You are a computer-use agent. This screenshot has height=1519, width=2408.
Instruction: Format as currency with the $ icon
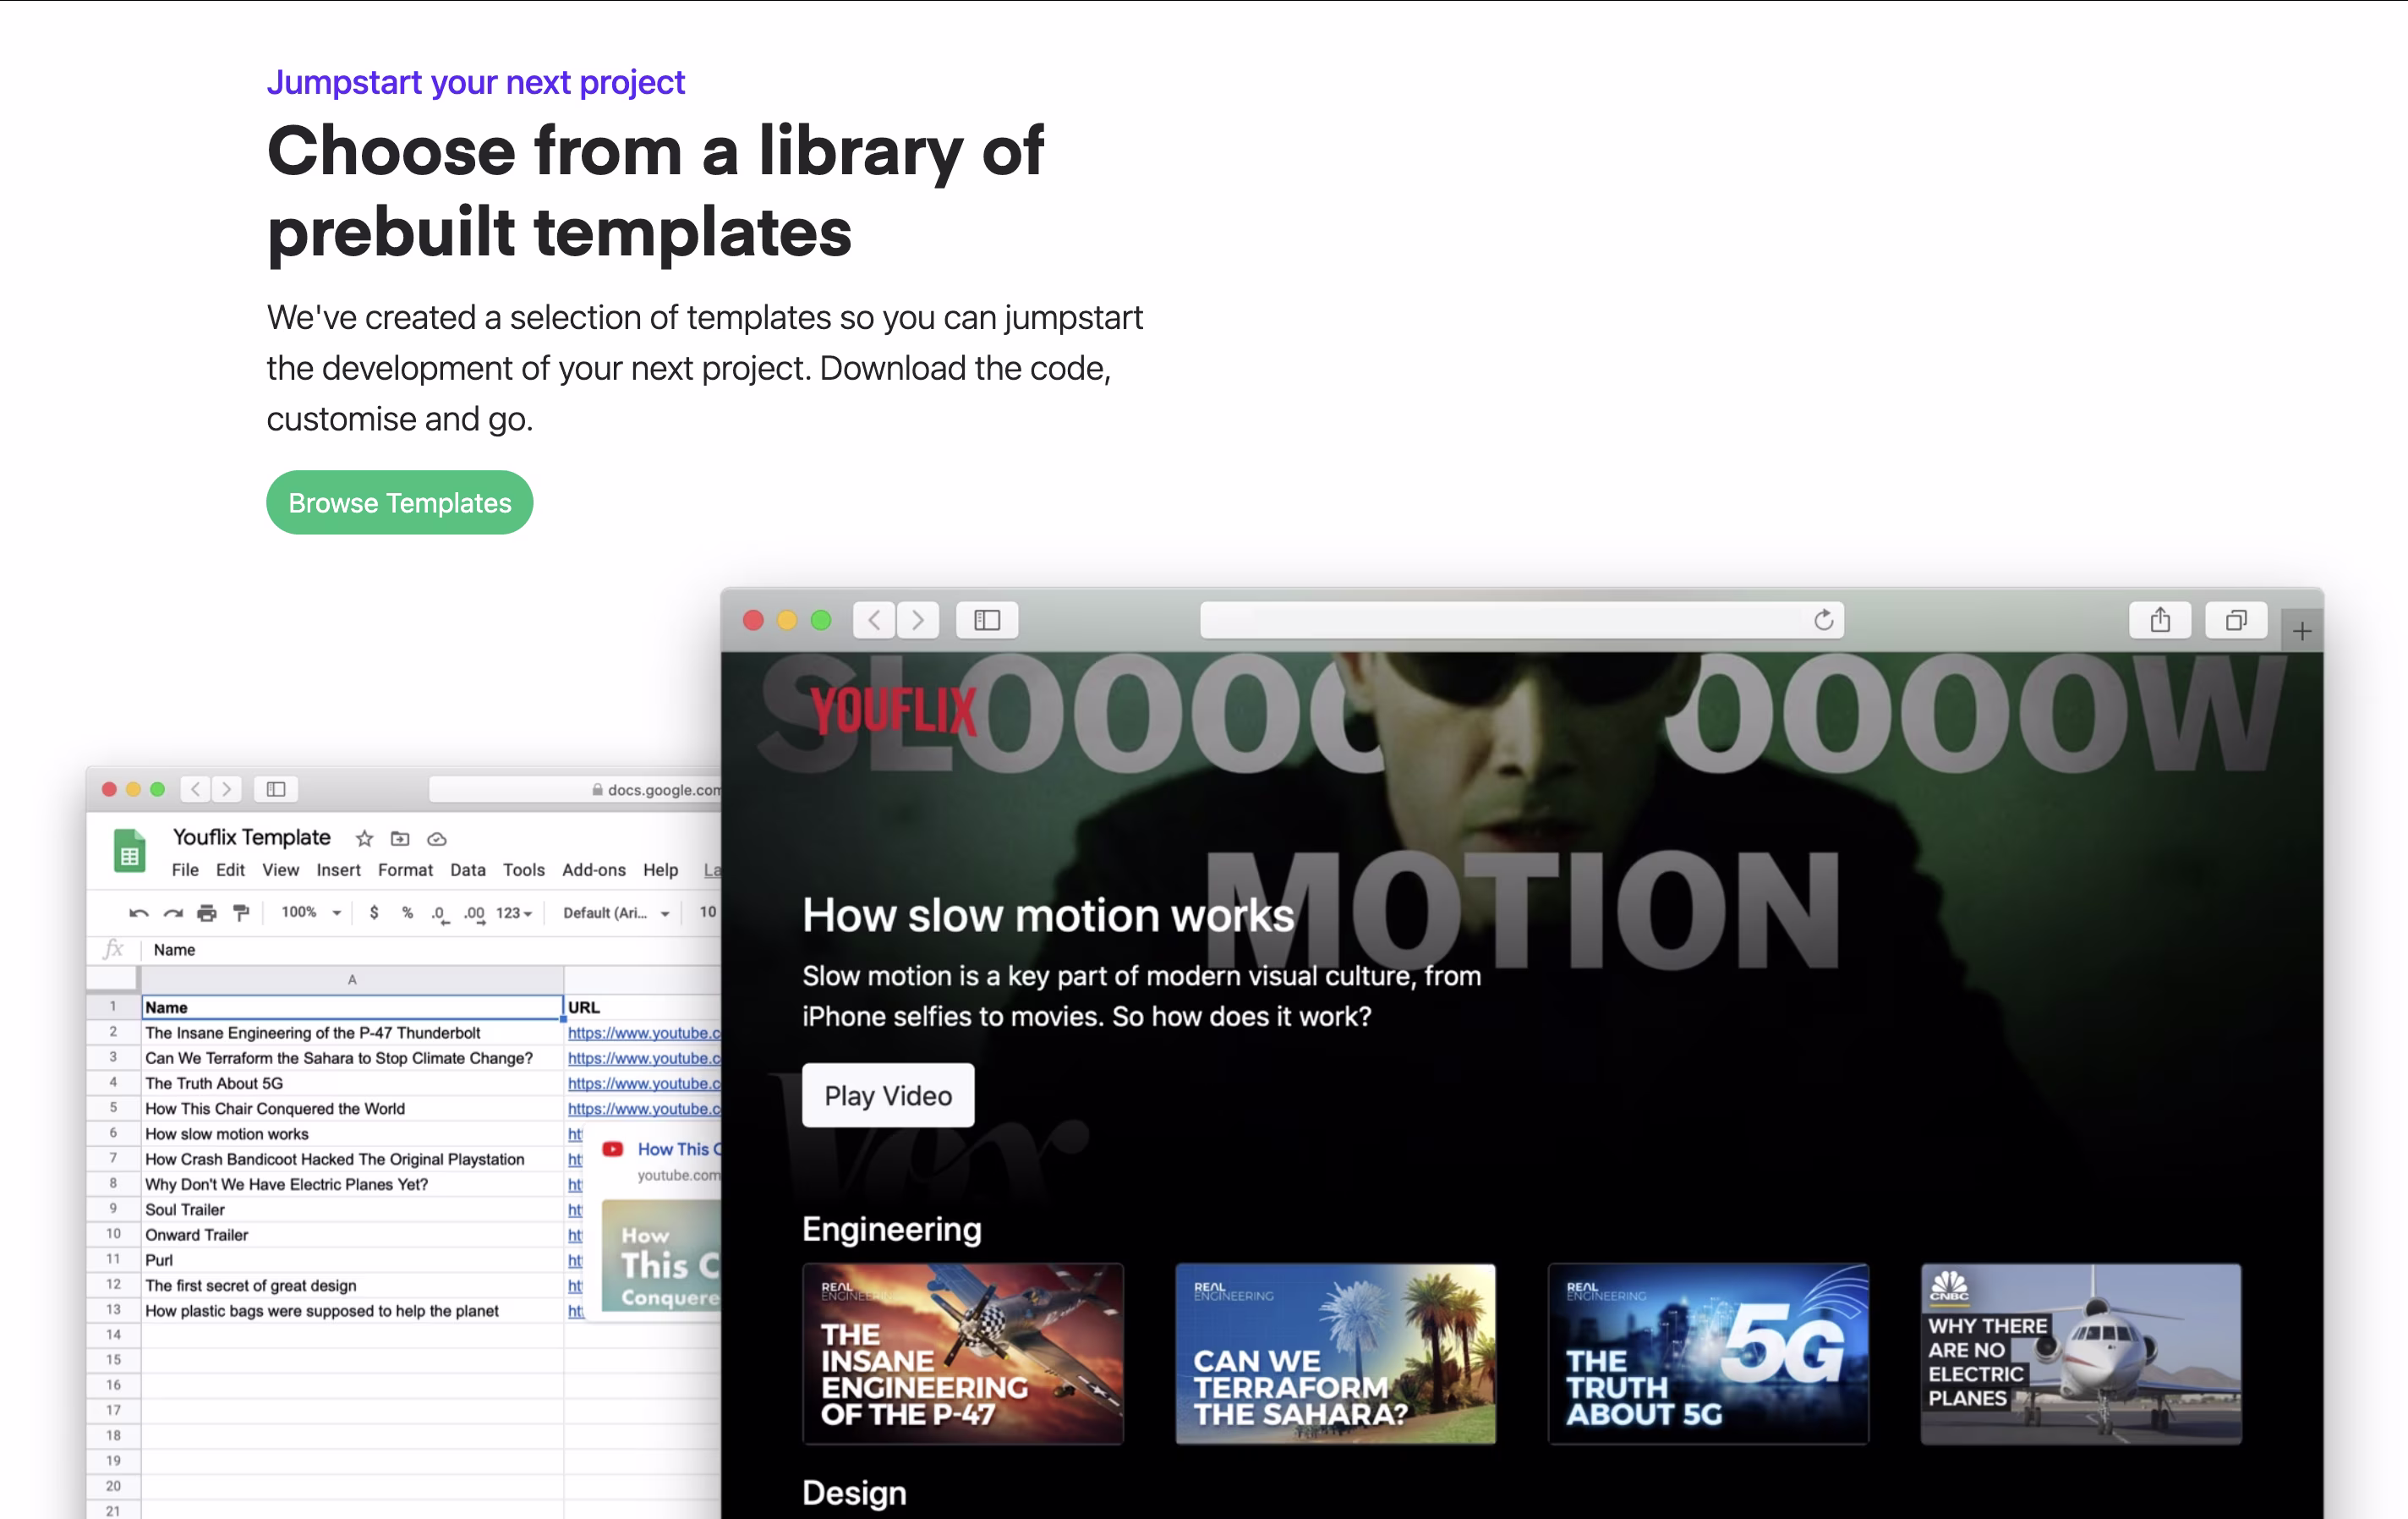tap(374, 912)
